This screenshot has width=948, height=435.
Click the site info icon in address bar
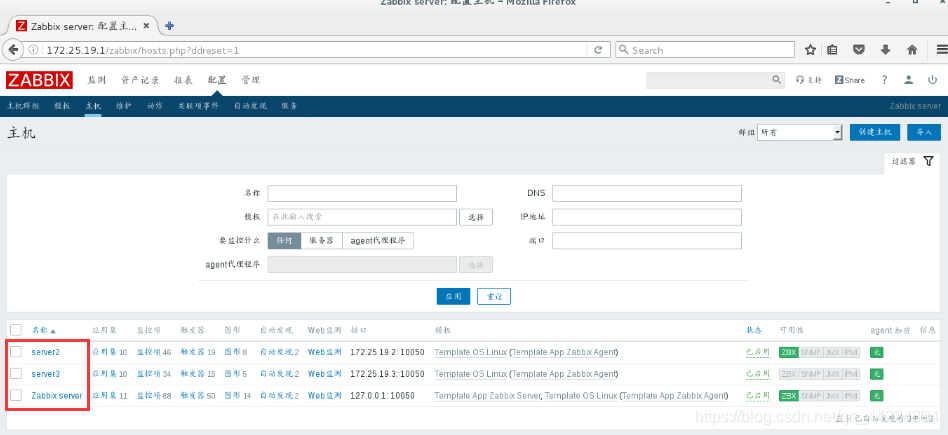point(34,50)
